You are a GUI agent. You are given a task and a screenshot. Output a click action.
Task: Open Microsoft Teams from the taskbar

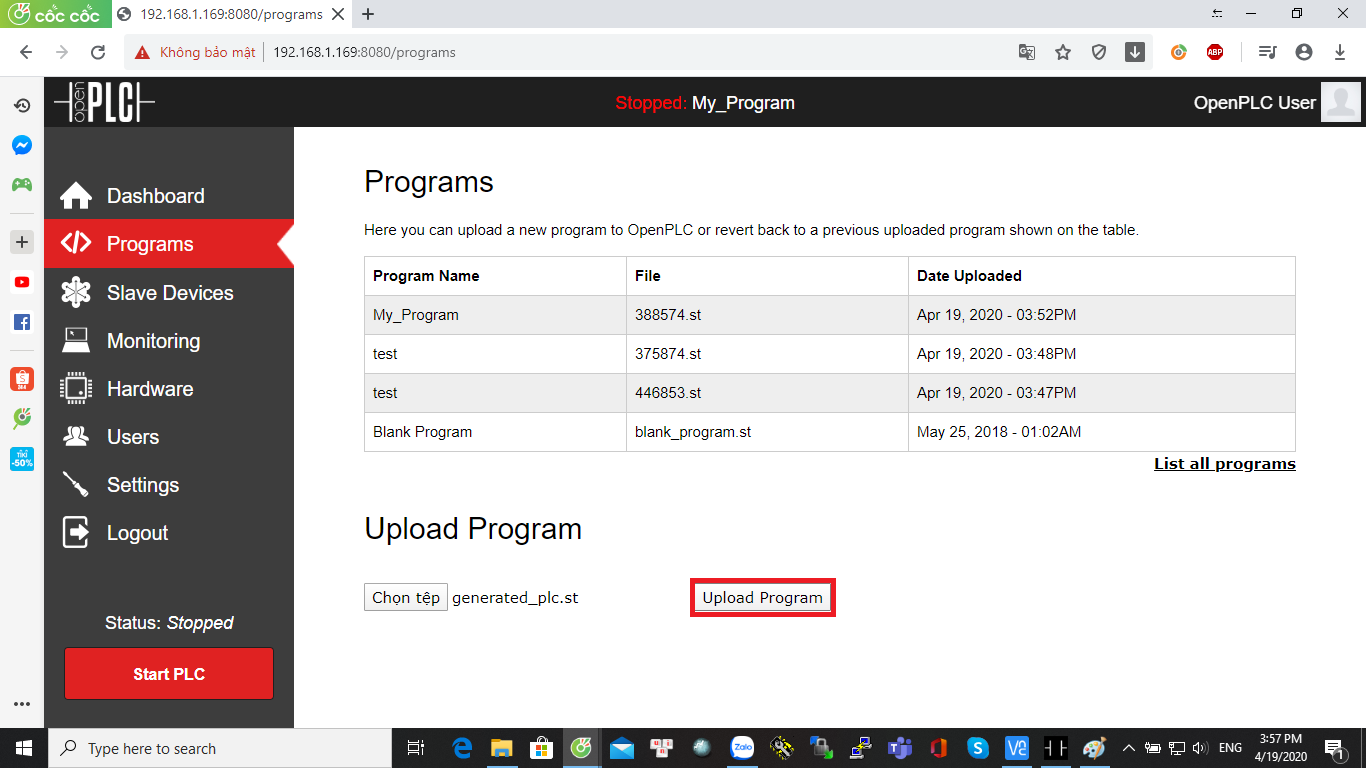point(899,748)
